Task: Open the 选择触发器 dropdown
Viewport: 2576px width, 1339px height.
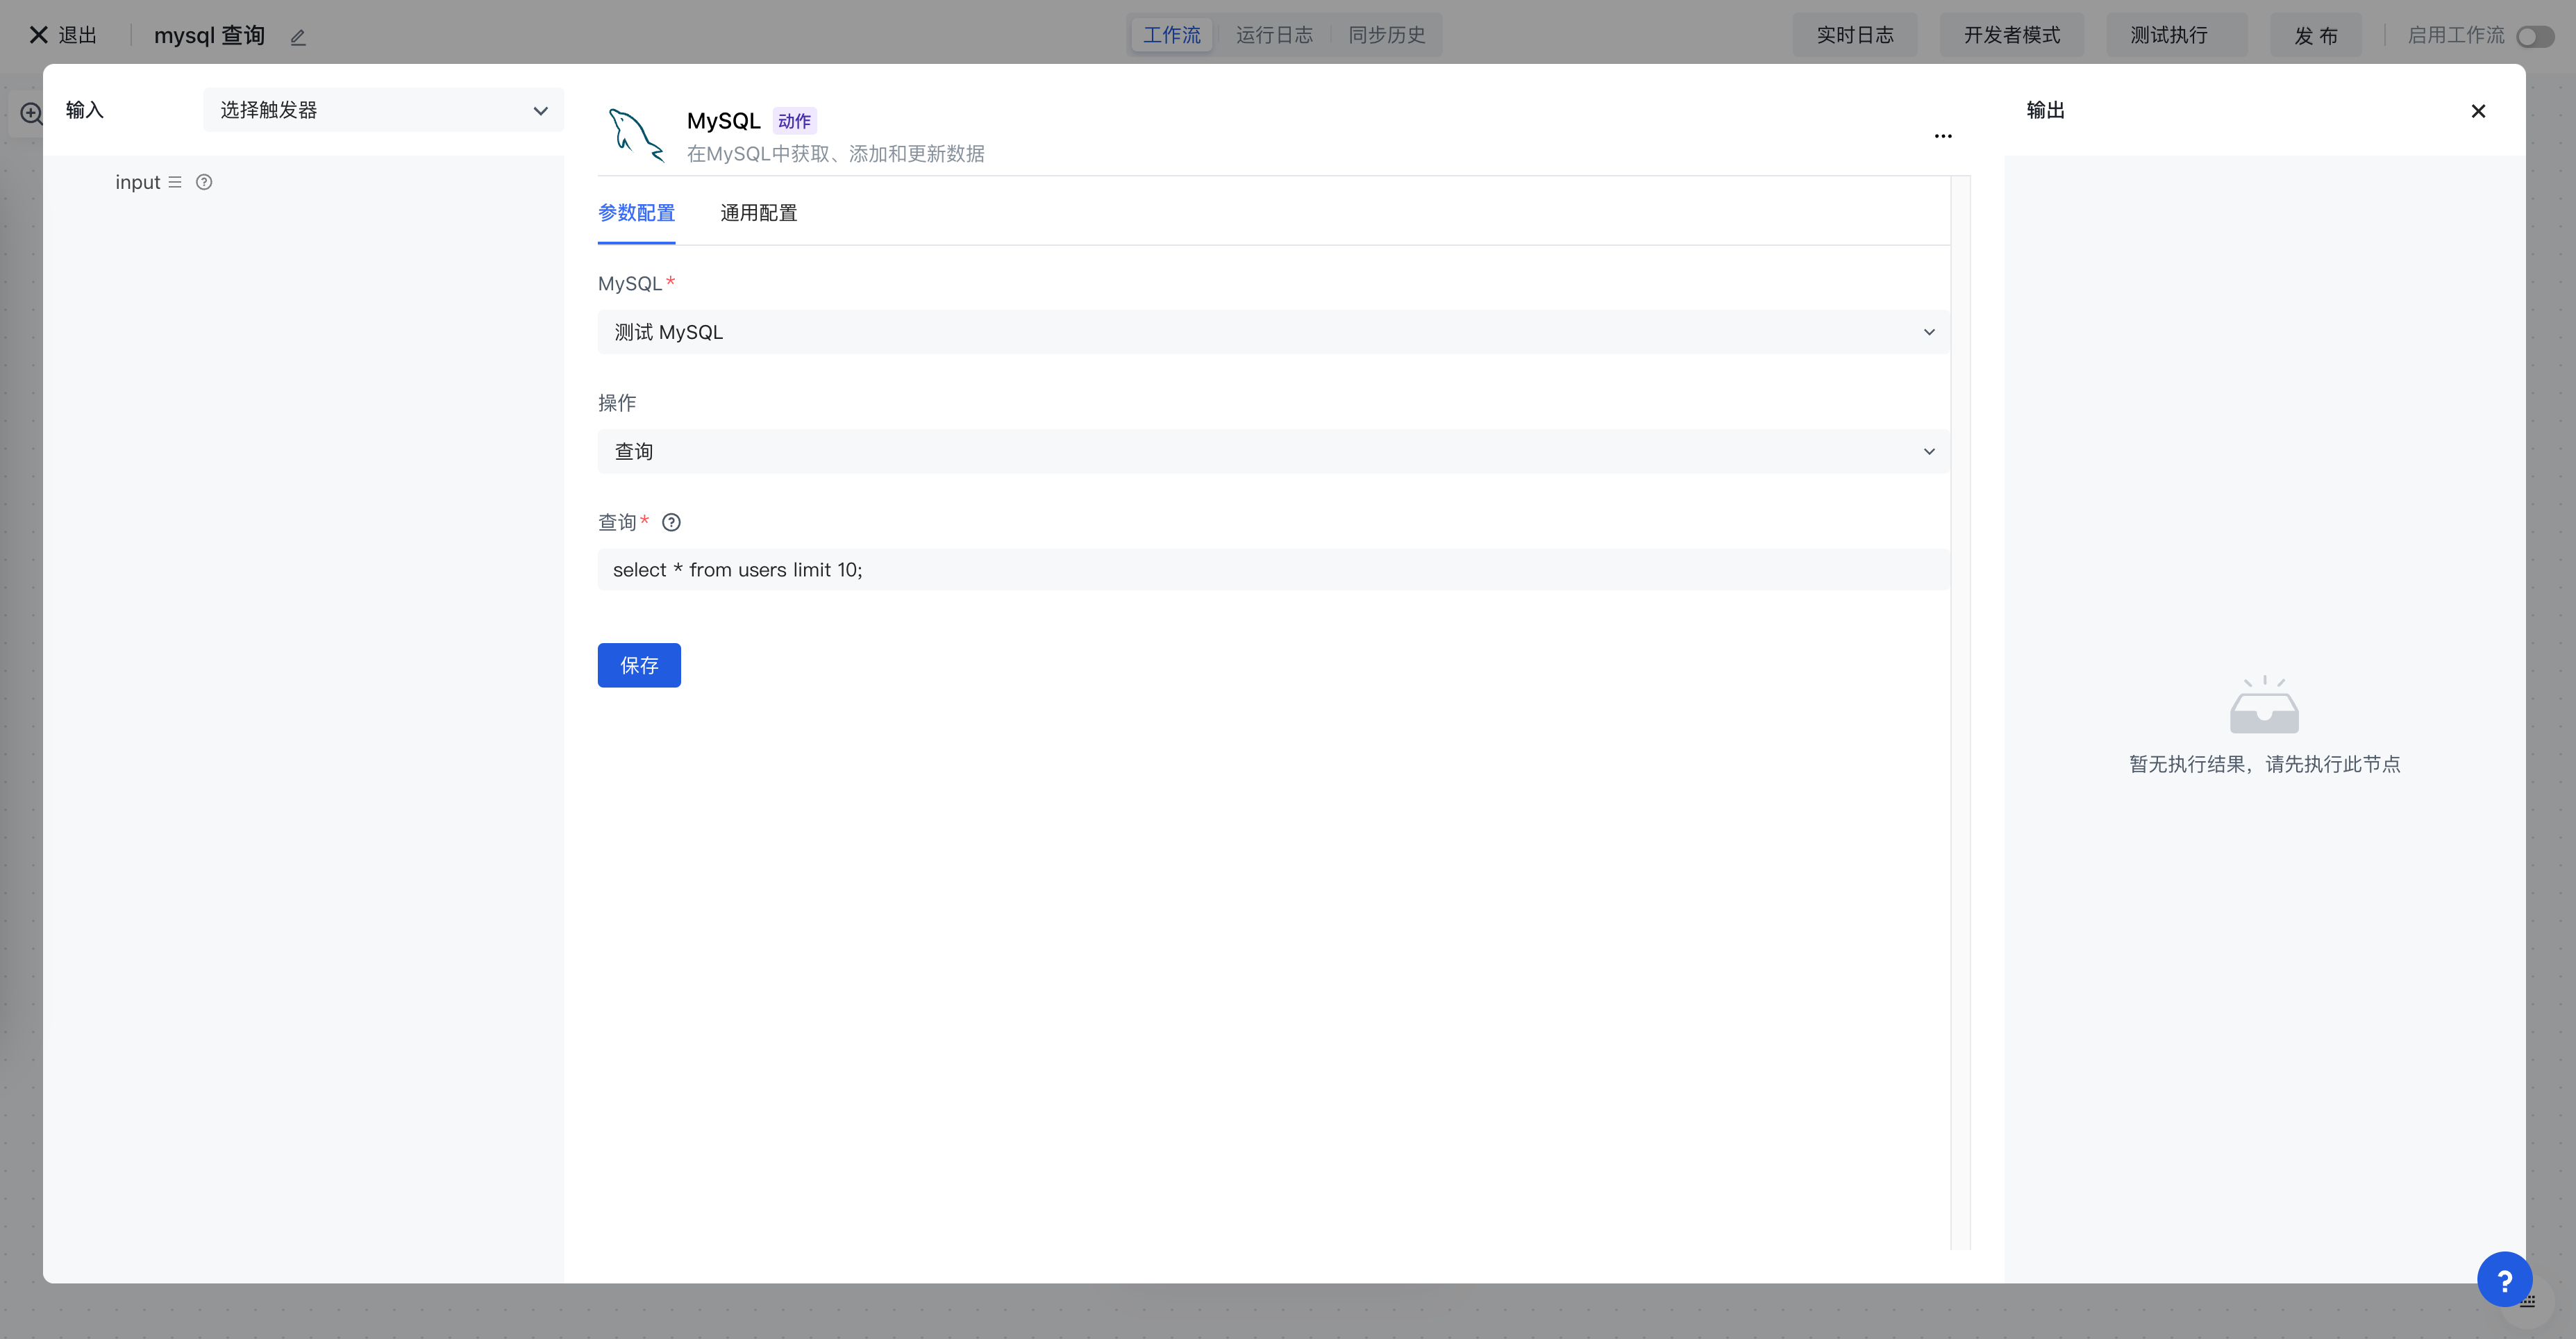Action: [383, 110]
